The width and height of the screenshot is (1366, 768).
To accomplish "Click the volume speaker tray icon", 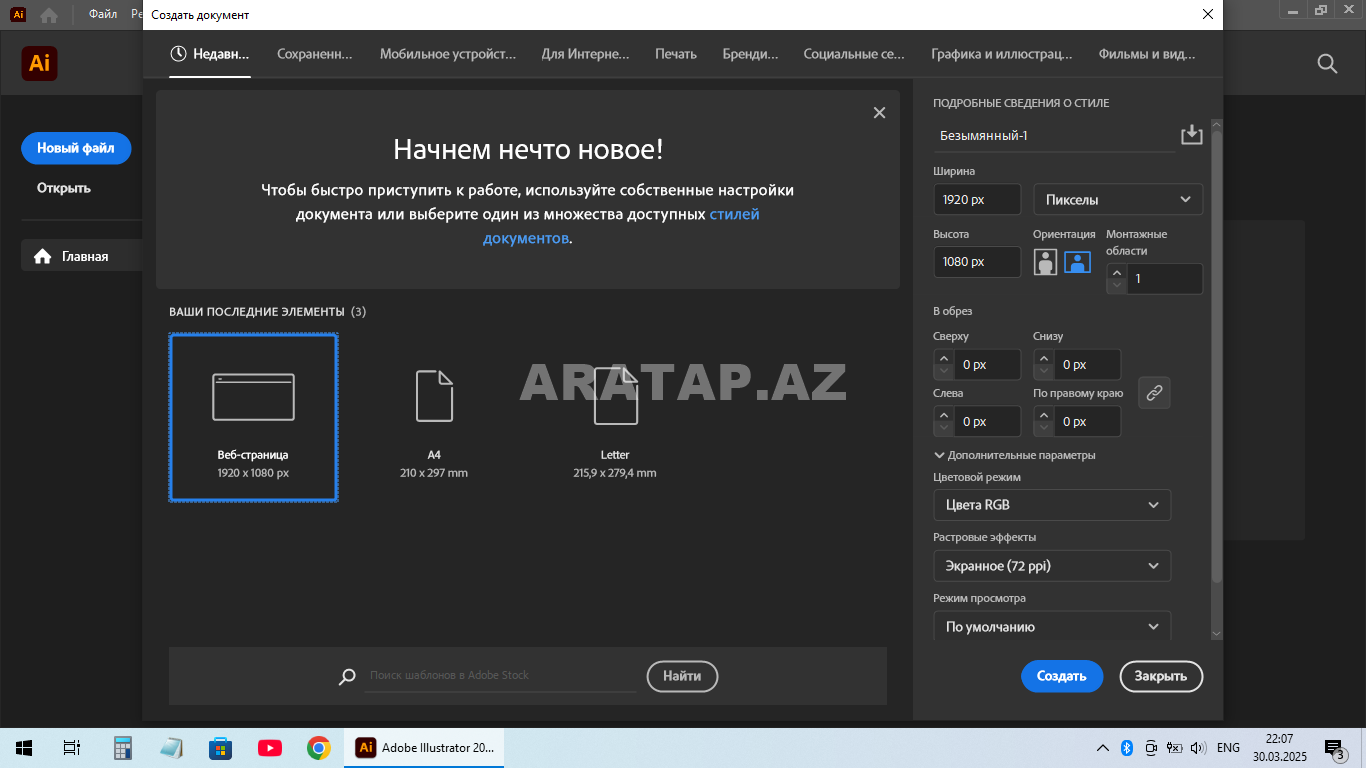I will [x=1199, y=748].
